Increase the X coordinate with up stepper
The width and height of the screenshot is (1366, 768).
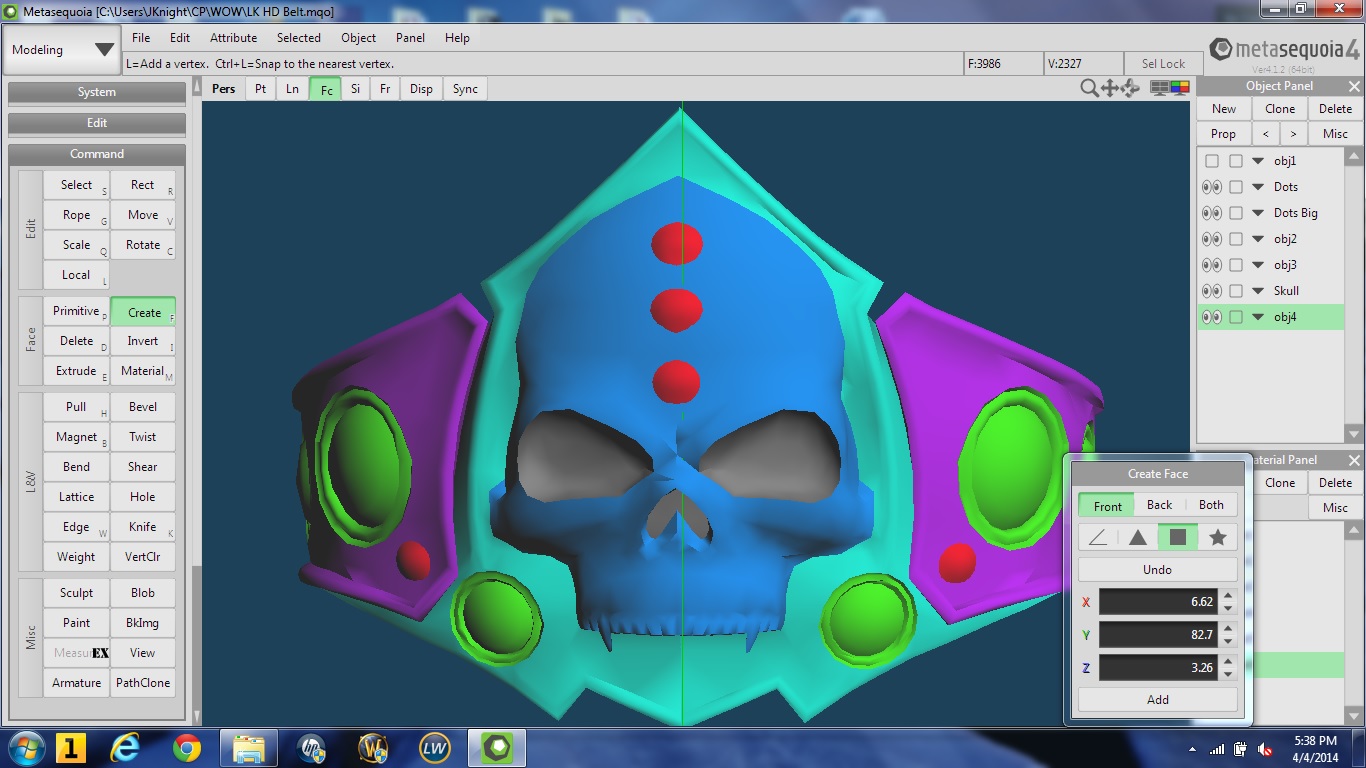tap(1228, 596)
